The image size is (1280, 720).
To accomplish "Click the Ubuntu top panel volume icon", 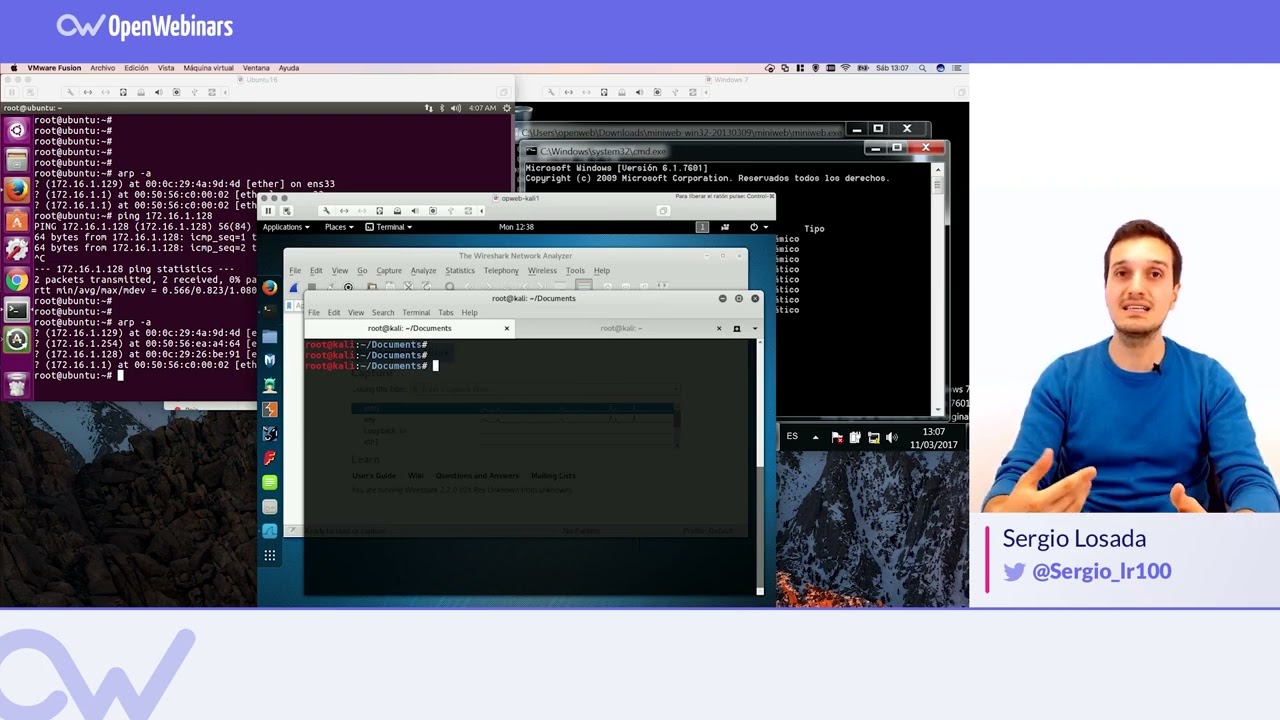I will coord(456,108).
